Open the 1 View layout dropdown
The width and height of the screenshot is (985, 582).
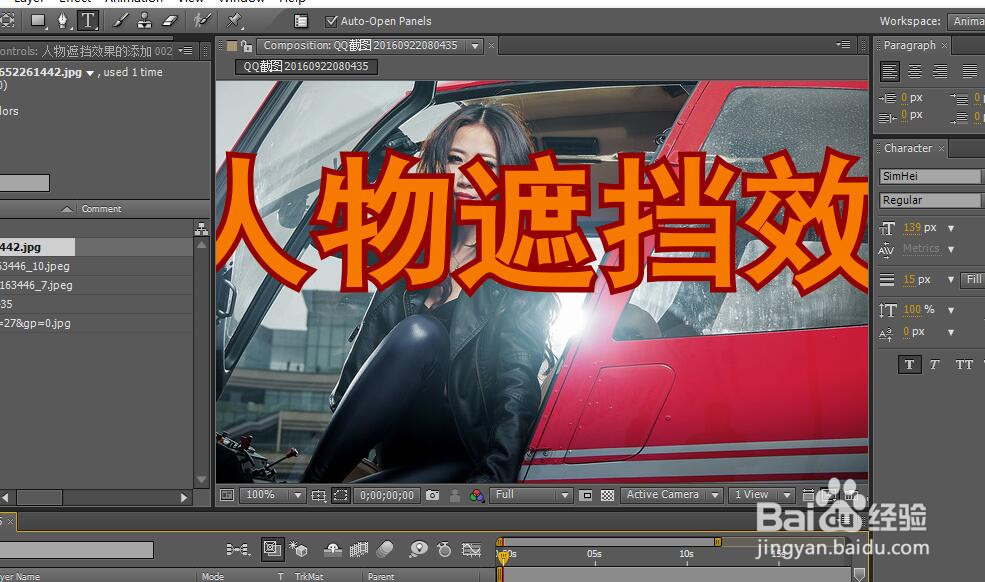coord(762,495)
